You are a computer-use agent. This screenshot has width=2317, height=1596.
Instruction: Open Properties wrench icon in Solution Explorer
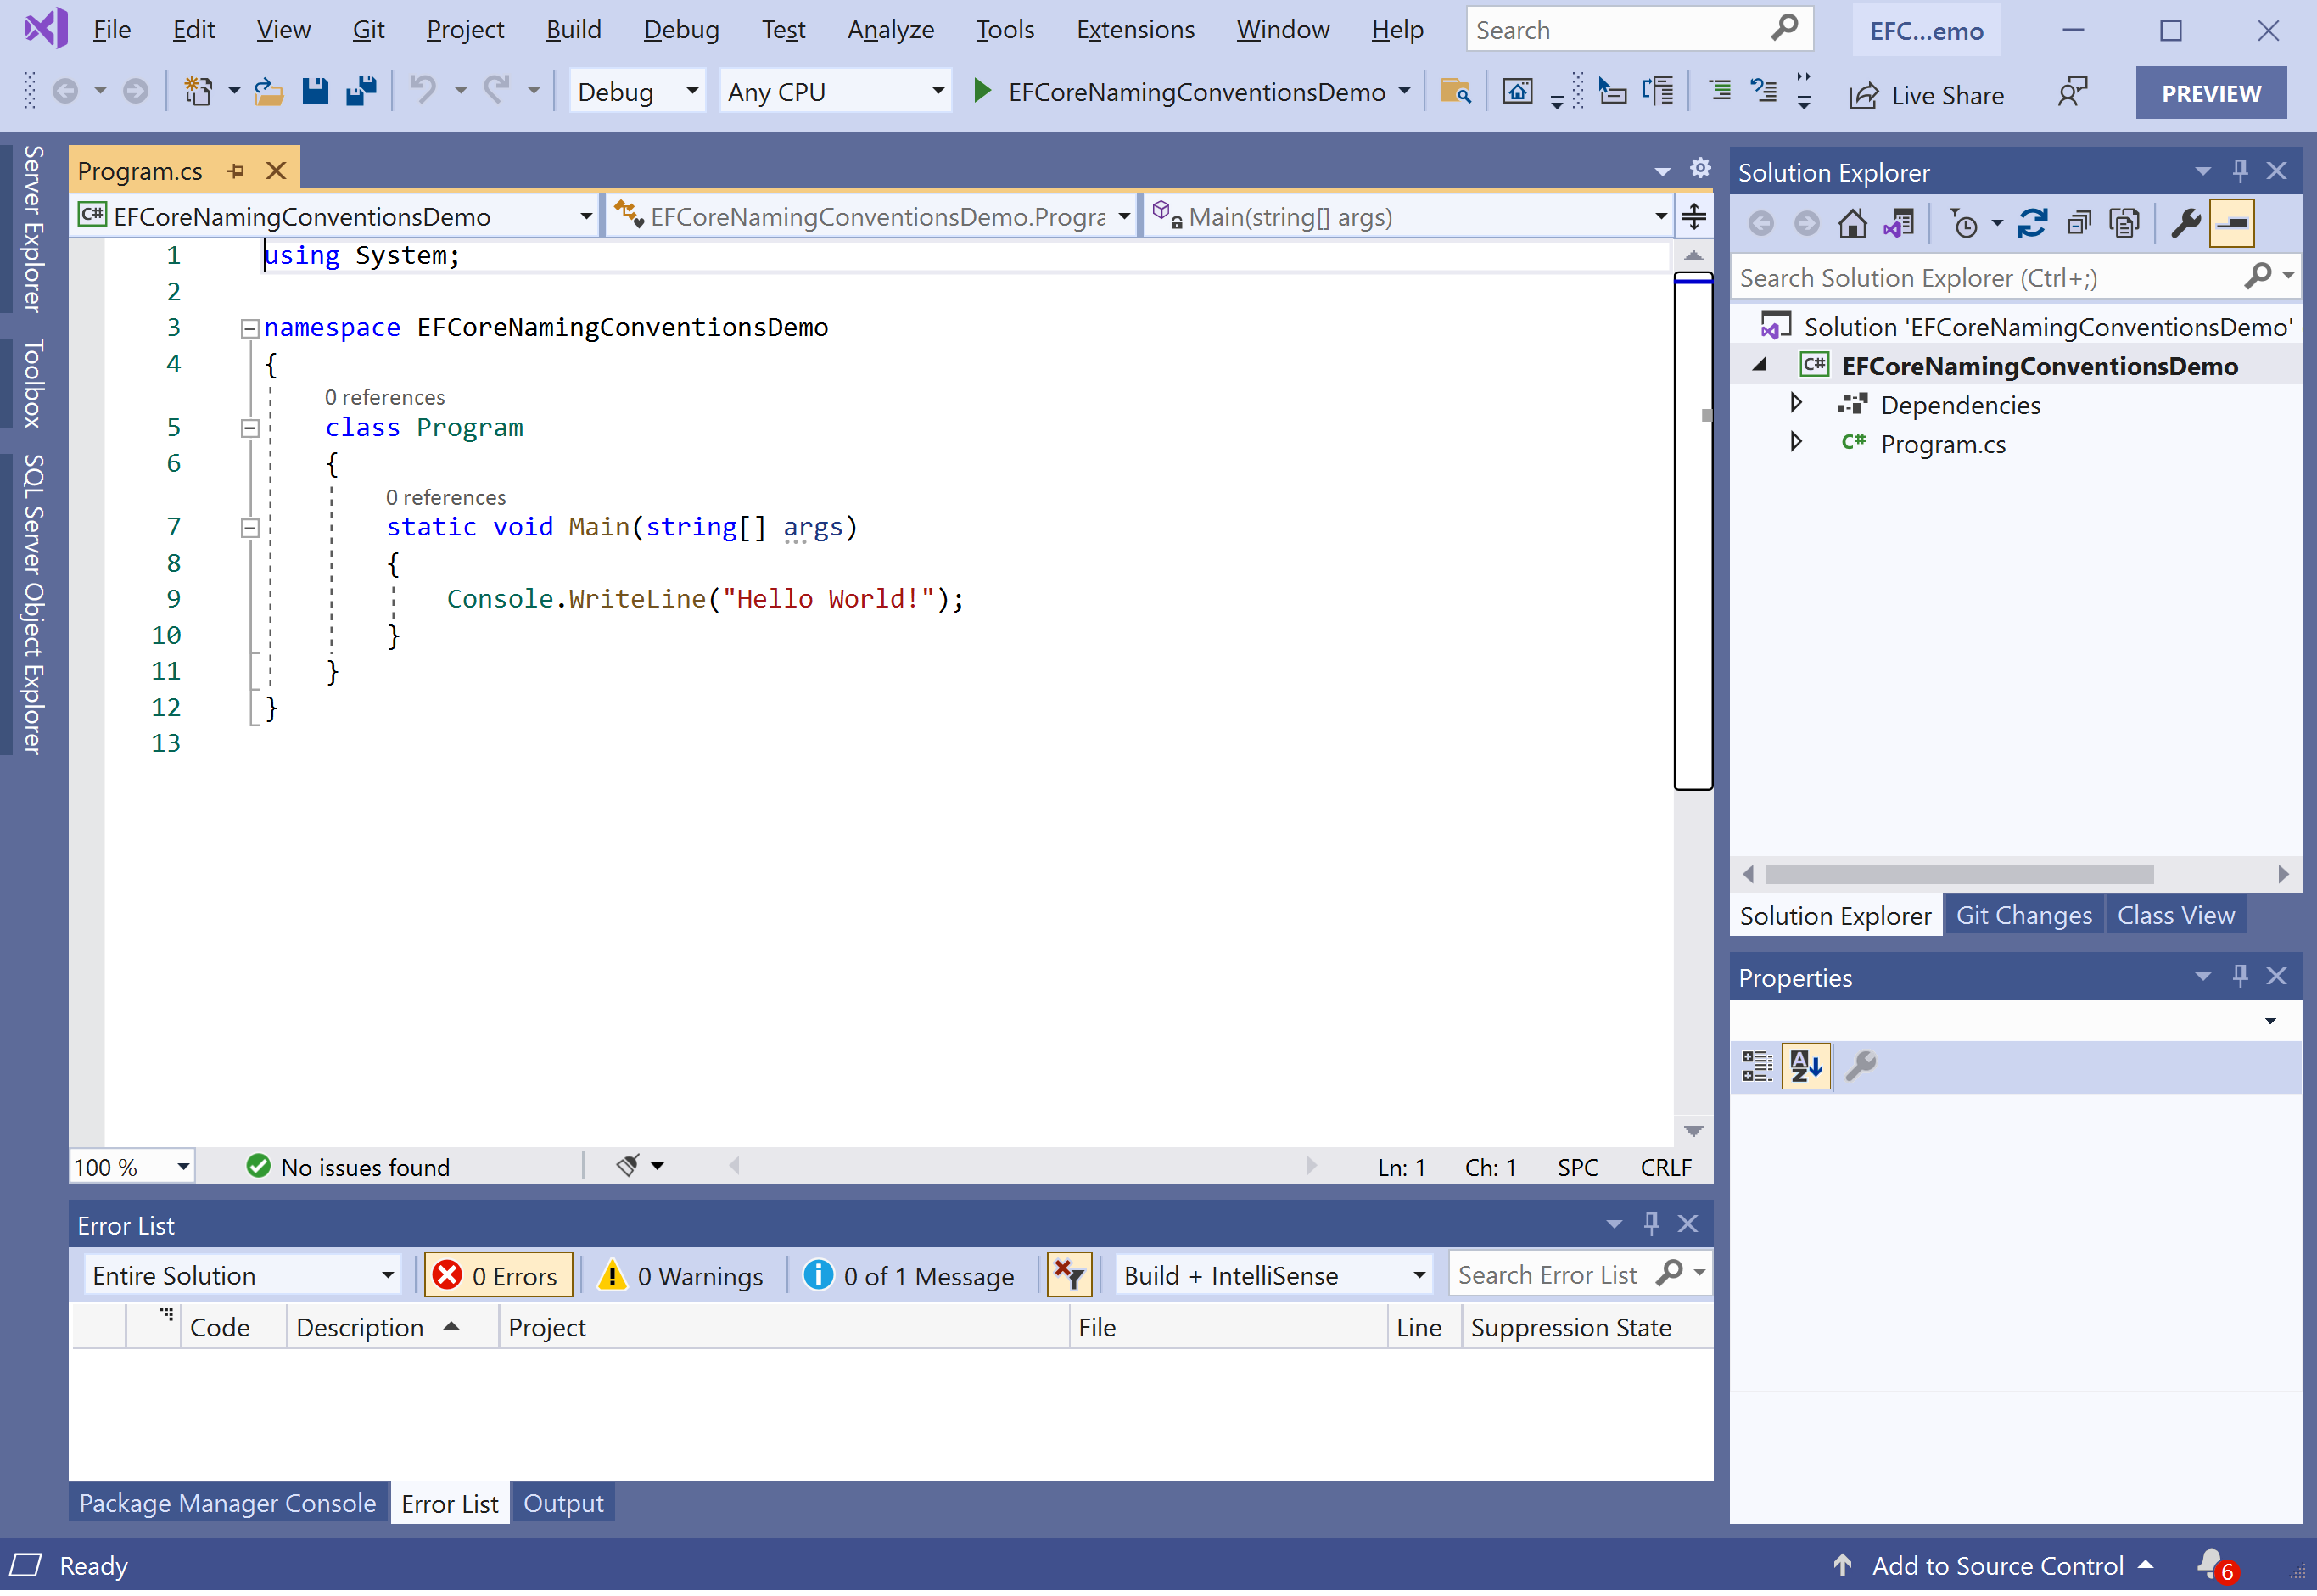(x=2185, y=223)
